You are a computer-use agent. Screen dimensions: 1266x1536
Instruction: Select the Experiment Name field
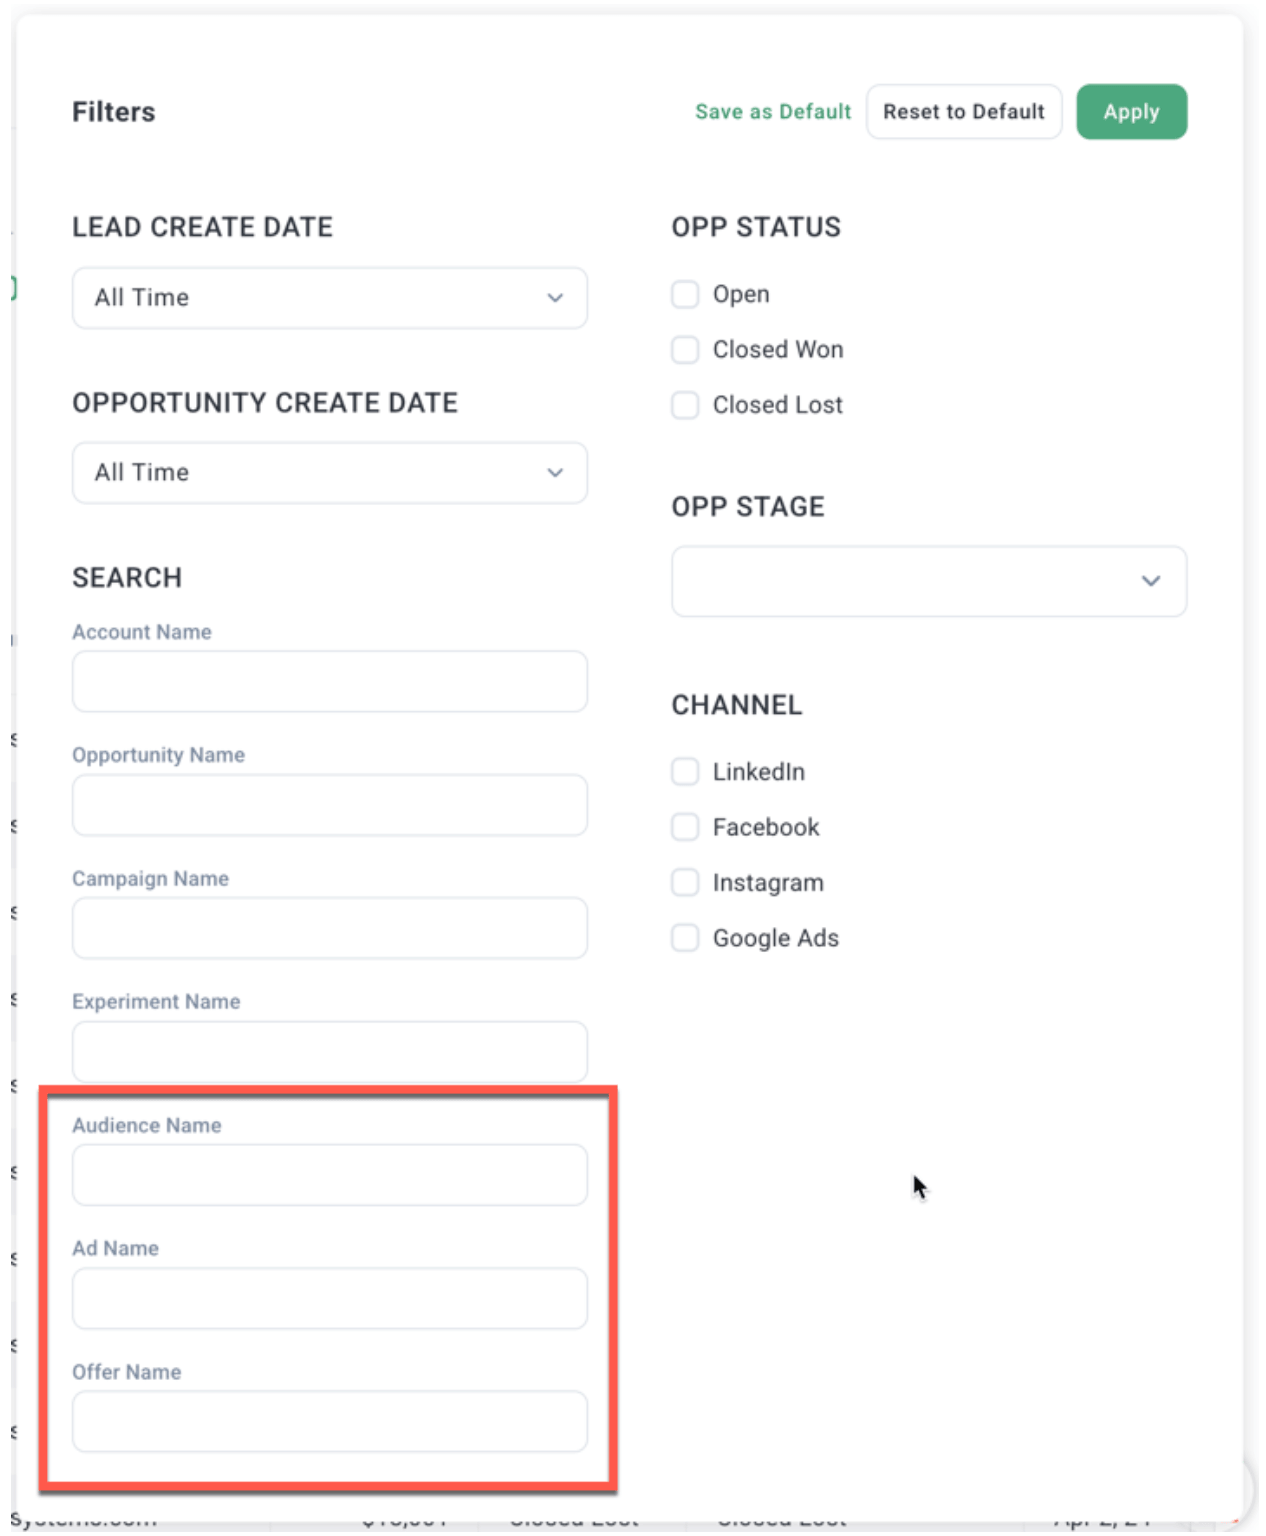(x=329, y=1051)
